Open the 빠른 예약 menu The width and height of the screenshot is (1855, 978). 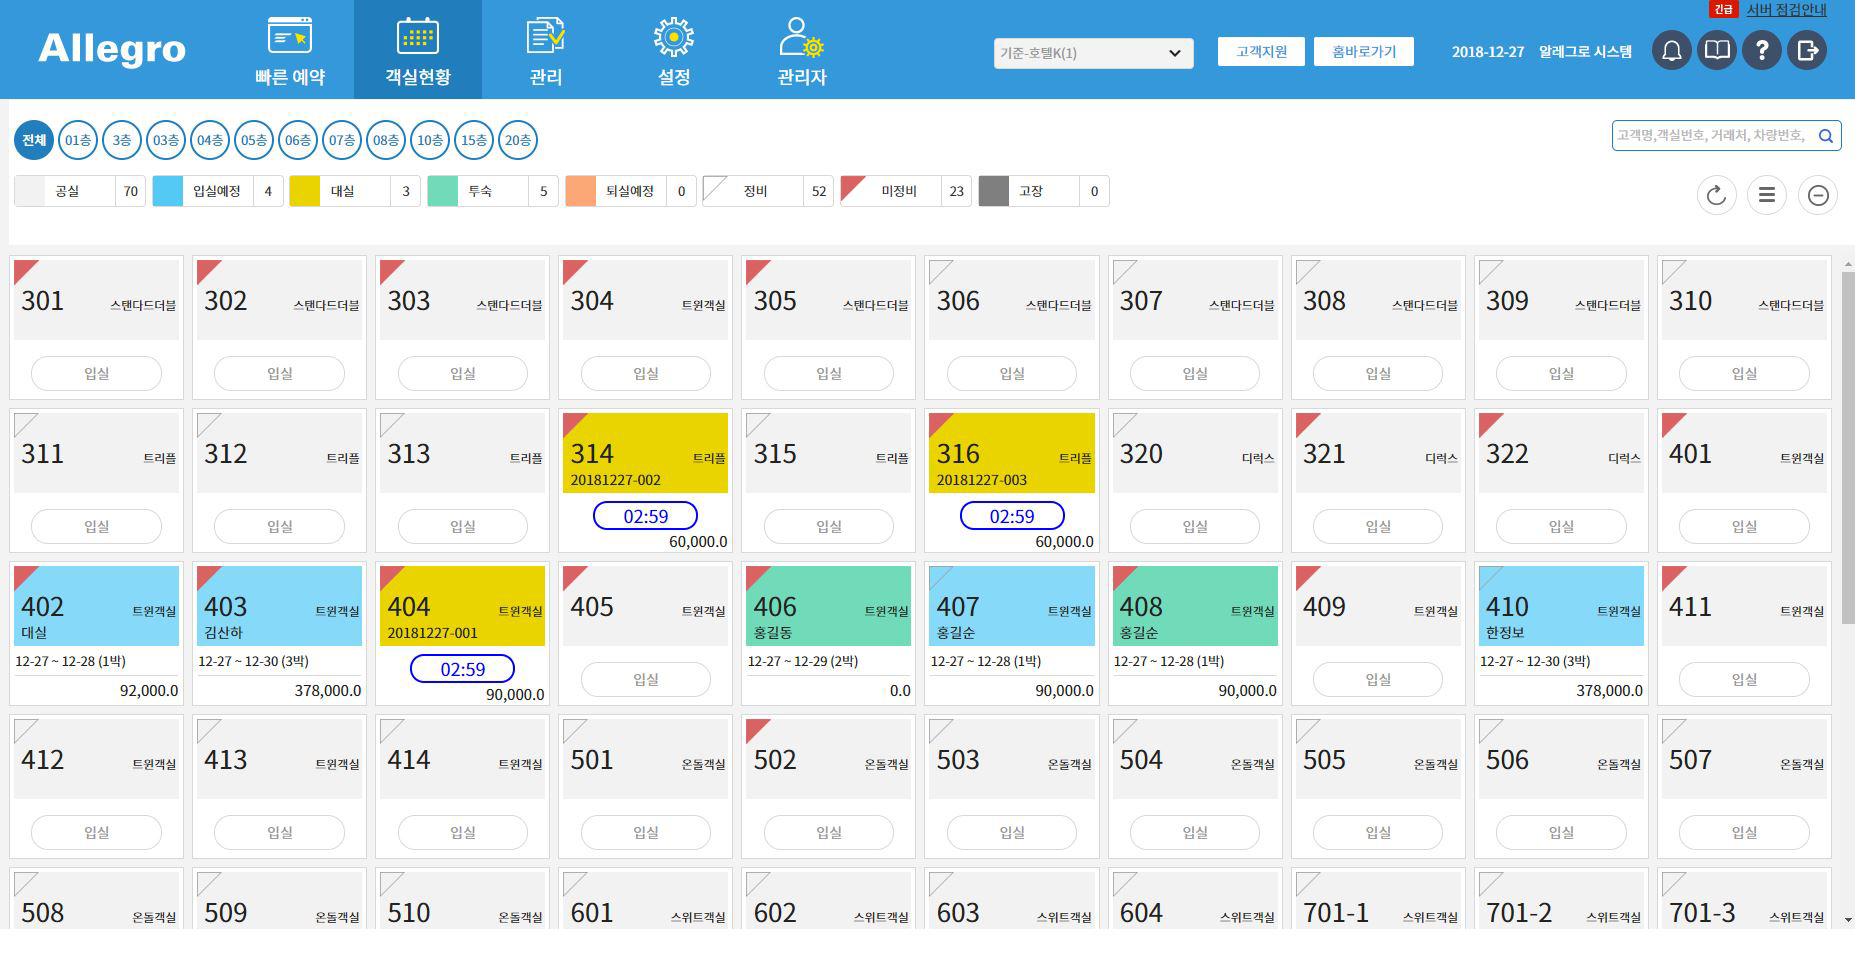pos(290,50)
